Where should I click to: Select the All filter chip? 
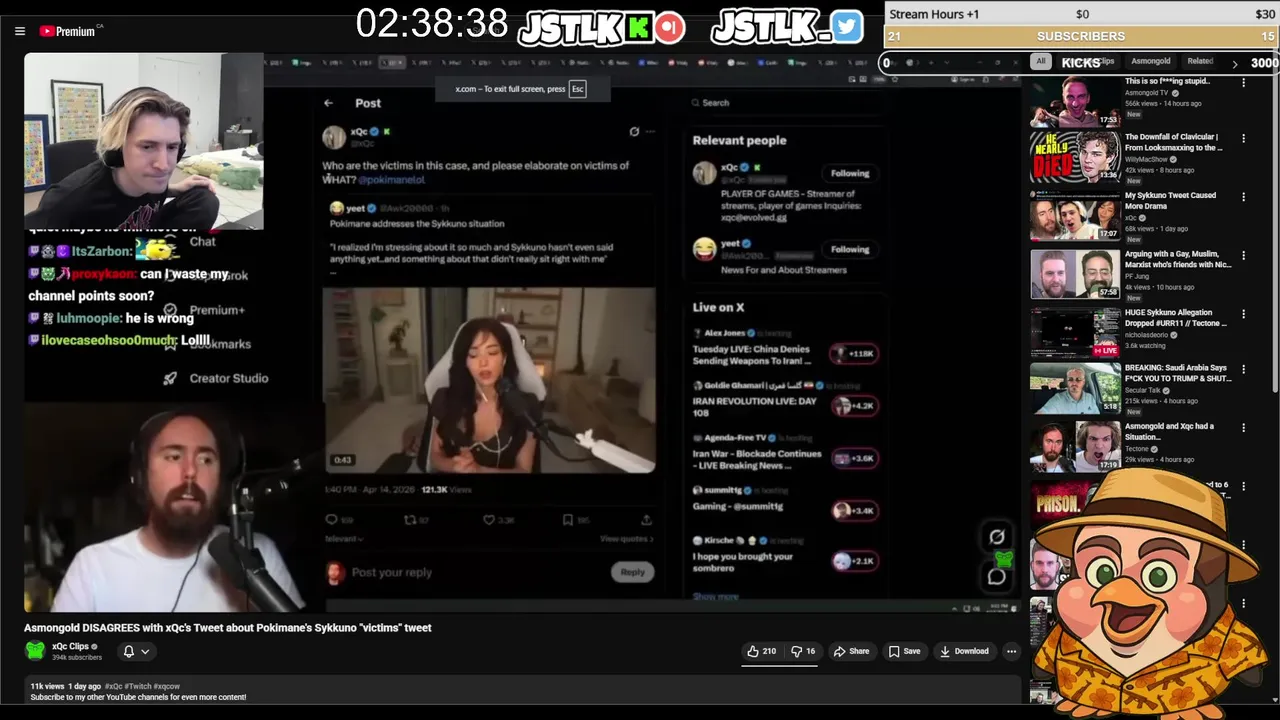[1041, 61]
